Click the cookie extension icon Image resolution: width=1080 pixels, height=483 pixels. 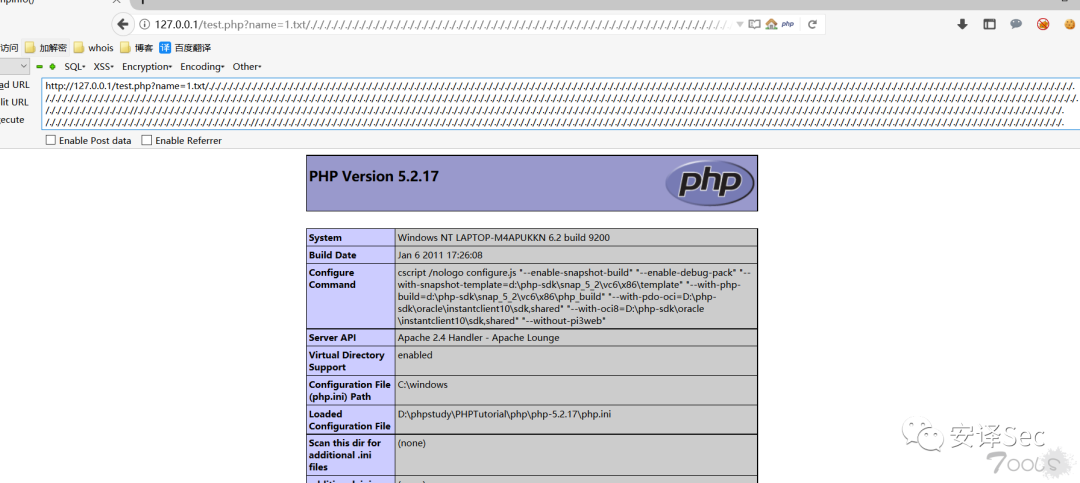pyautogui.click(x=1070, y=24)
